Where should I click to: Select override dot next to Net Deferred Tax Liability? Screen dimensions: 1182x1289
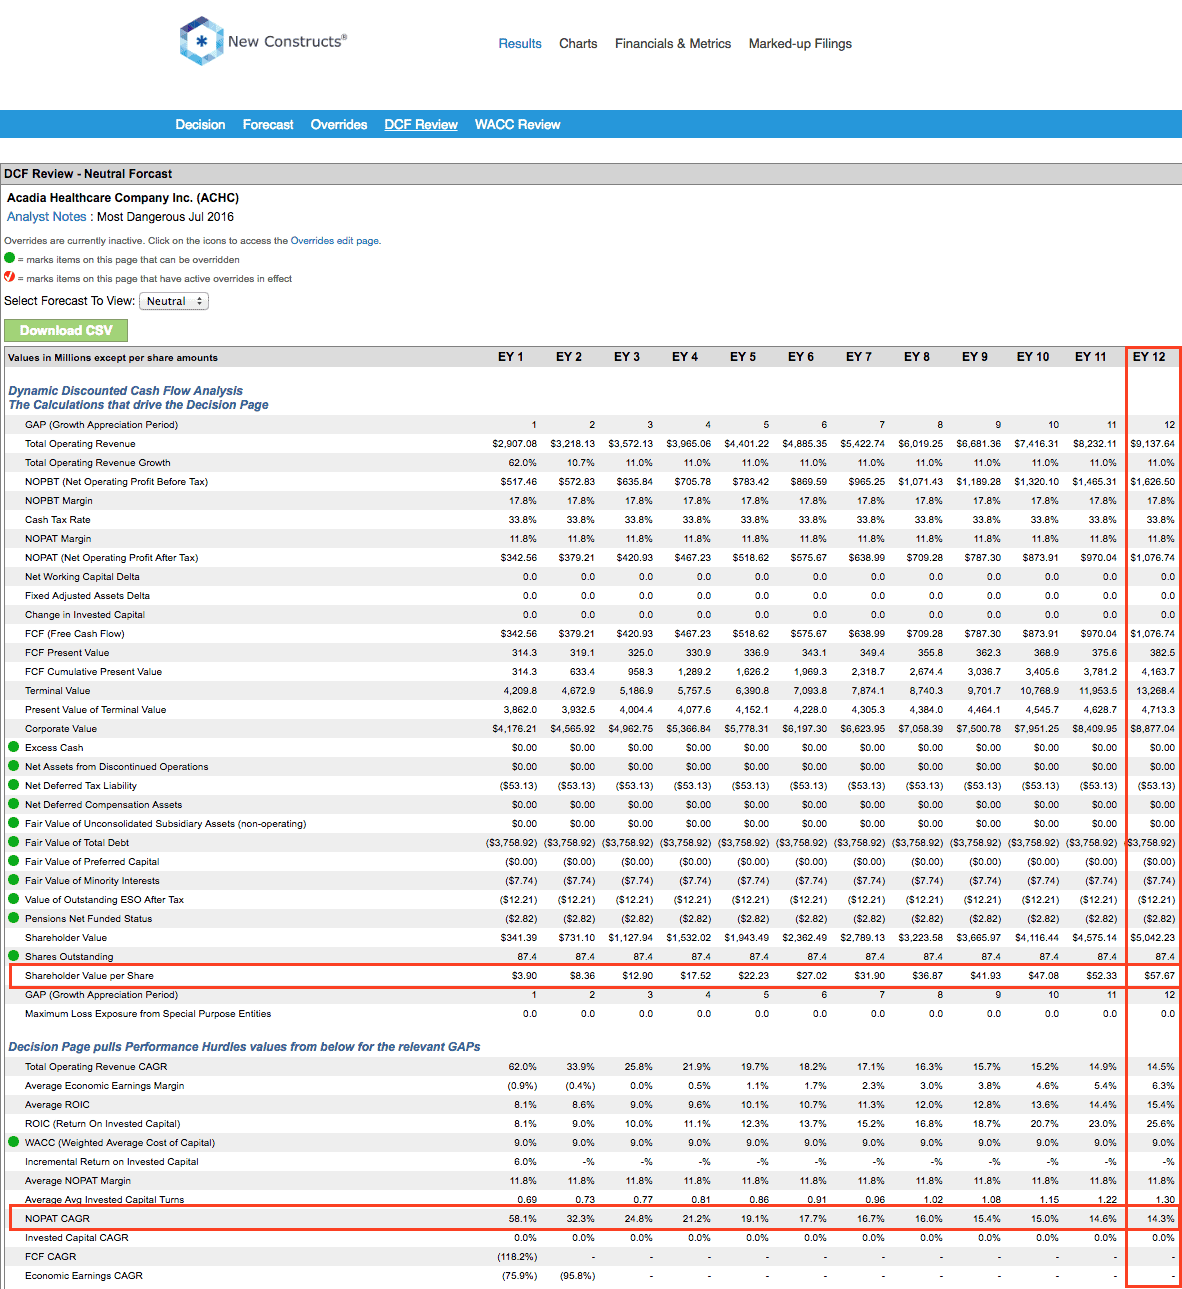click(x=14, y=785)
